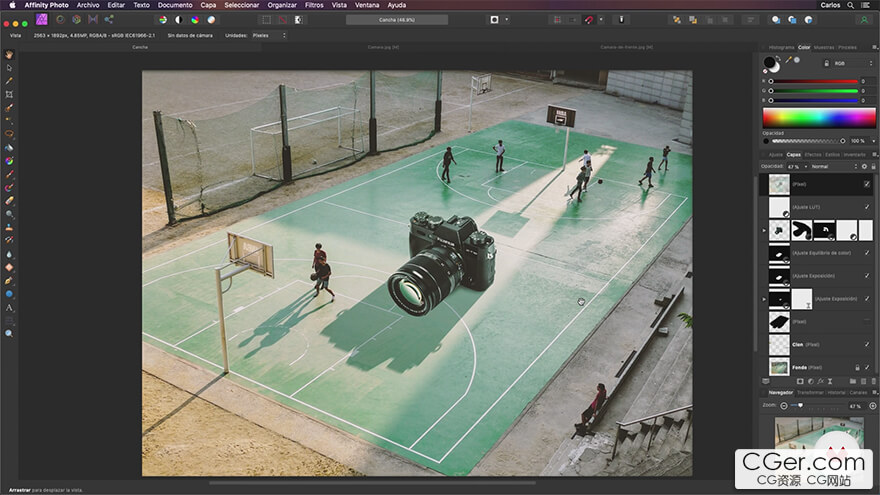Switch to the Export persona icon
Image resolution: width=880 pixels, height=495 pixels.
[109, 19]
